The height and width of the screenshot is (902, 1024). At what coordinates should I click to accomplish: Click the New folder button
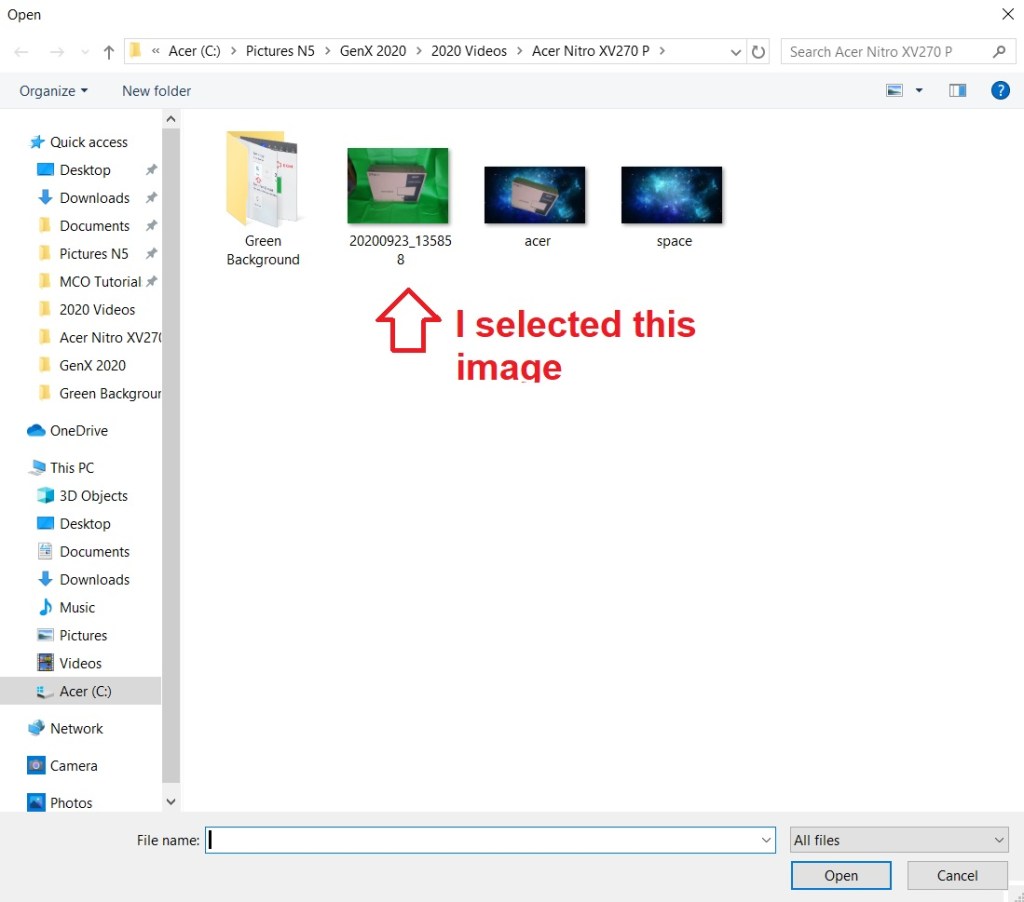pos(156,91)
